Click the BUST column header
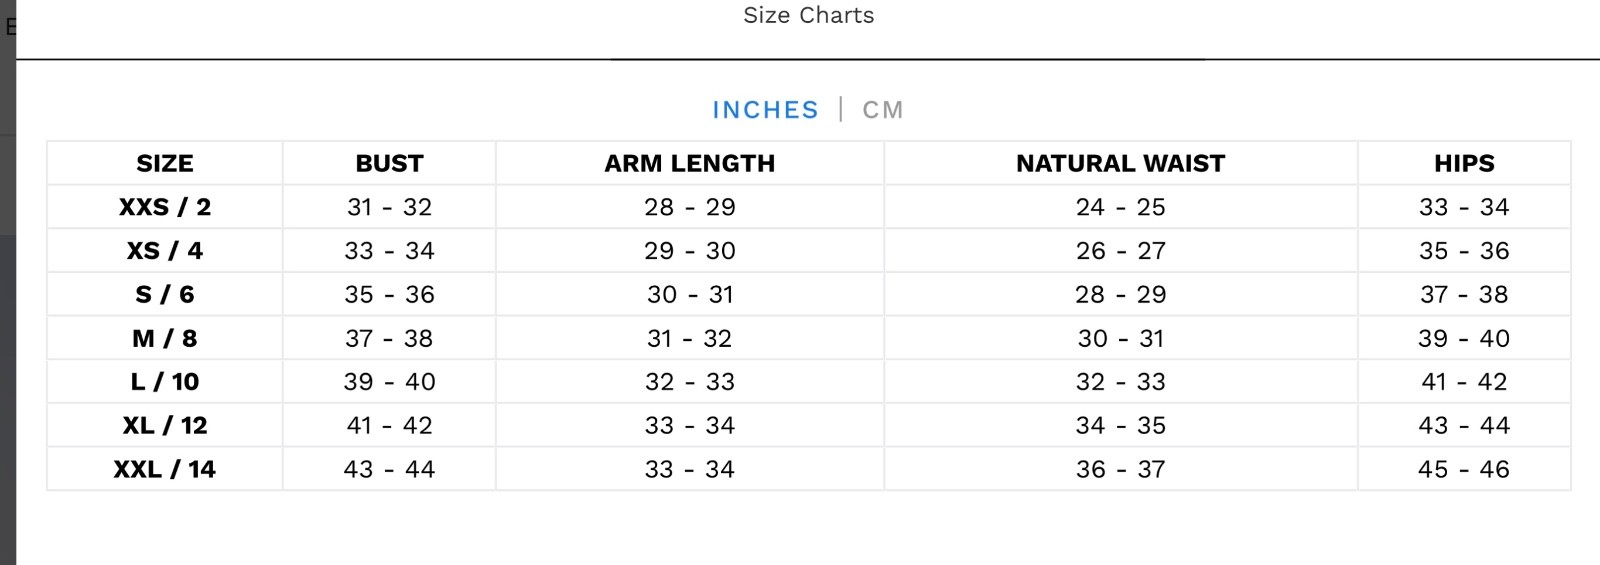This screenshot has height=565, width=1600. (x=389, y=163)
